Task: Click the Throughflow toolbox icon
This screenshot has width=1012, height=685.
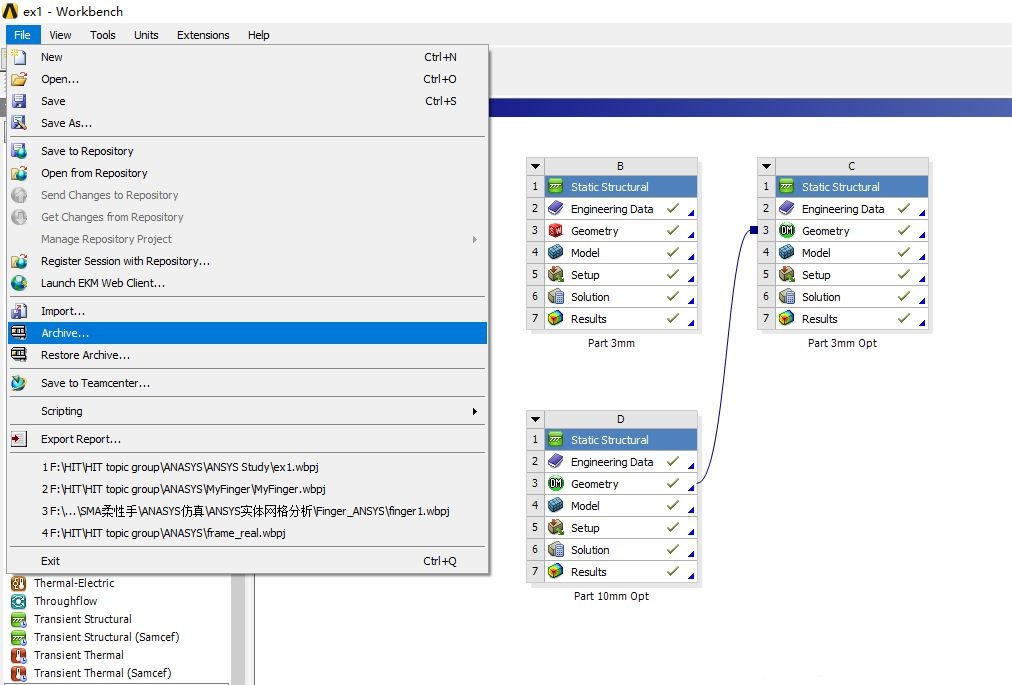Action: (19, 601)
